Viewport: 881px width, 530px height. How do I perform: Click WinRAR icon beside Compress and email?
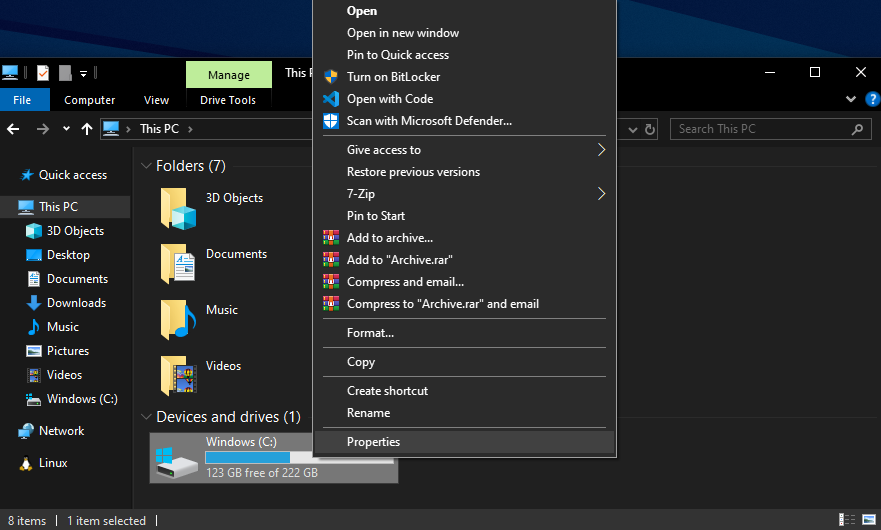pos(331,282)
